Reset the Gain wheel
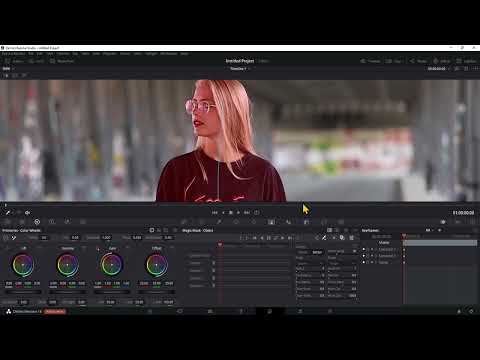 [128, 248]
